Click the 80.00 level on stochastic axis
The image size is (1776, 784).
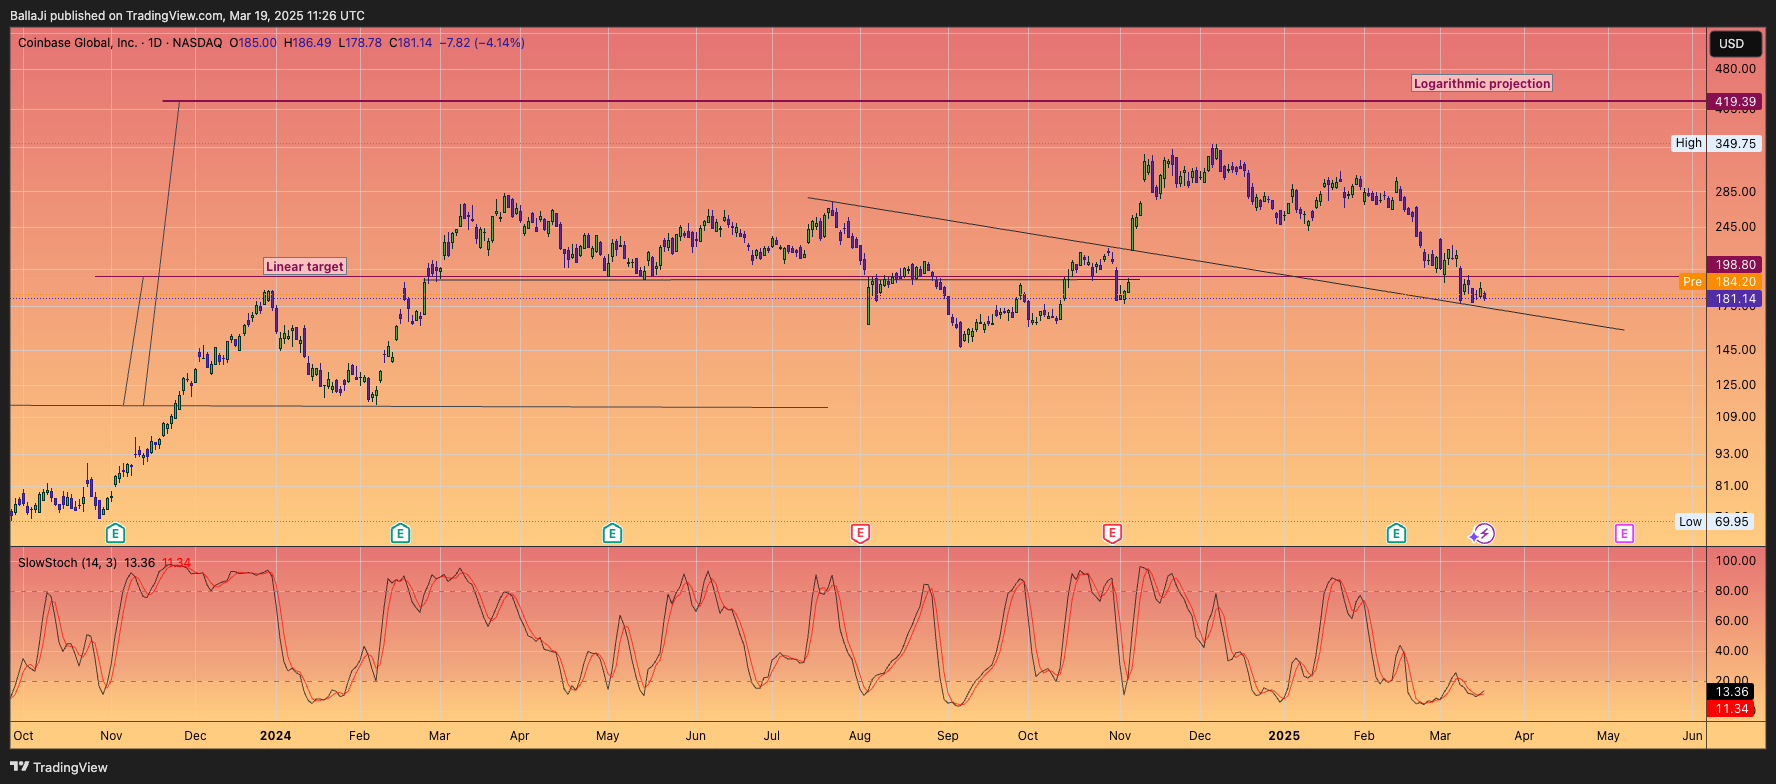[x=1731, y=591]
